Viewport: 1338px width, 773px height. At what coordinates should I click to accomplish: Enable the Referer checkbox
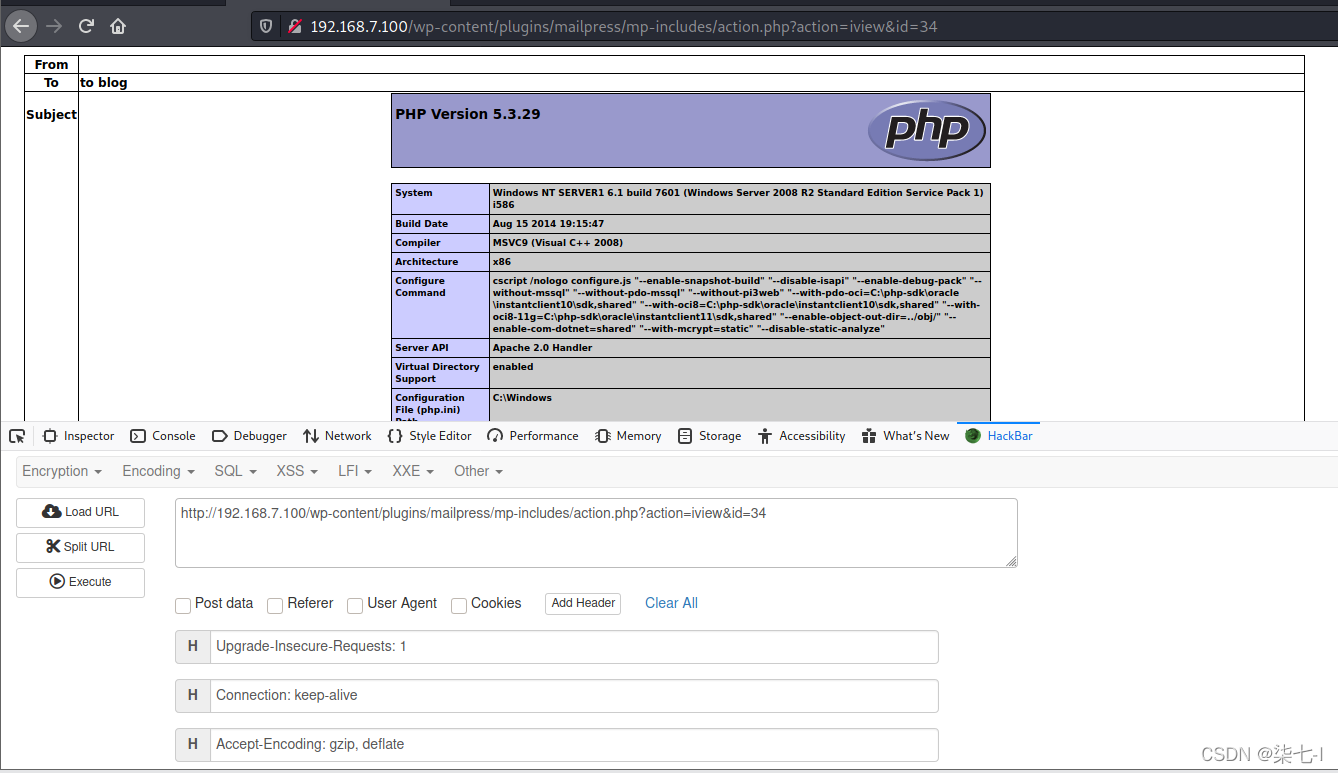click(x=275, y=605)
